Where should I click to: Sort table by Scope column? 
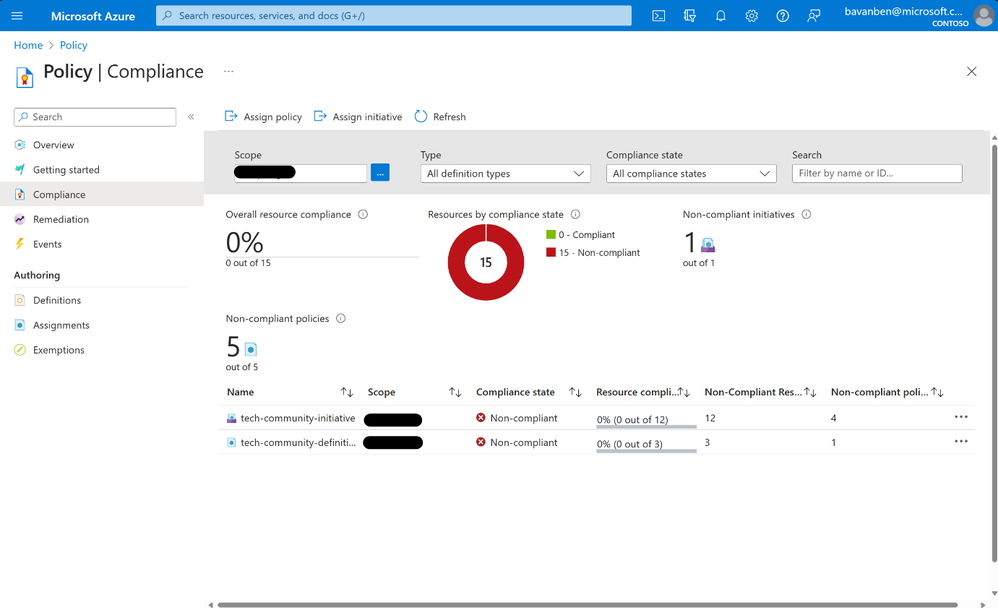[x=455, y=392]
